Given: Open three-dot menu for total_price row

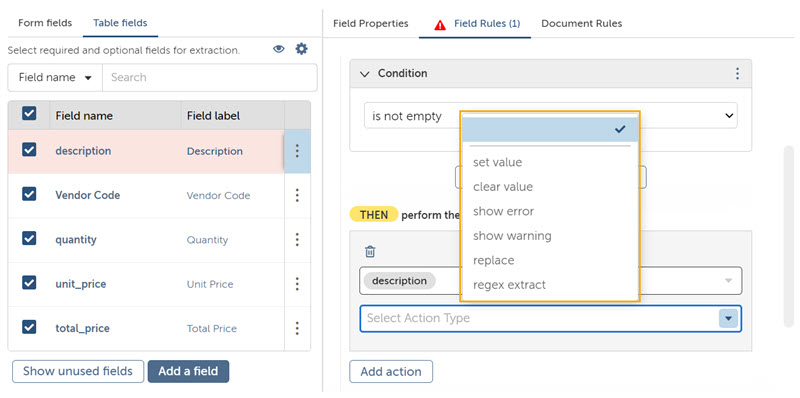Looking at the screenshot, I should point(297,329).
